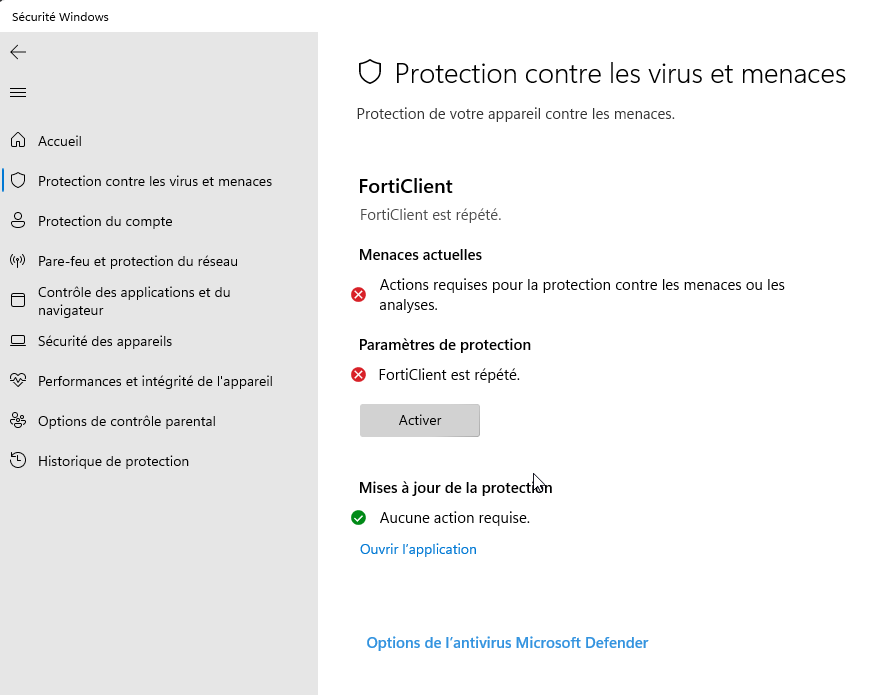
Task: Select Protection du compte
Action: [105, 221]
